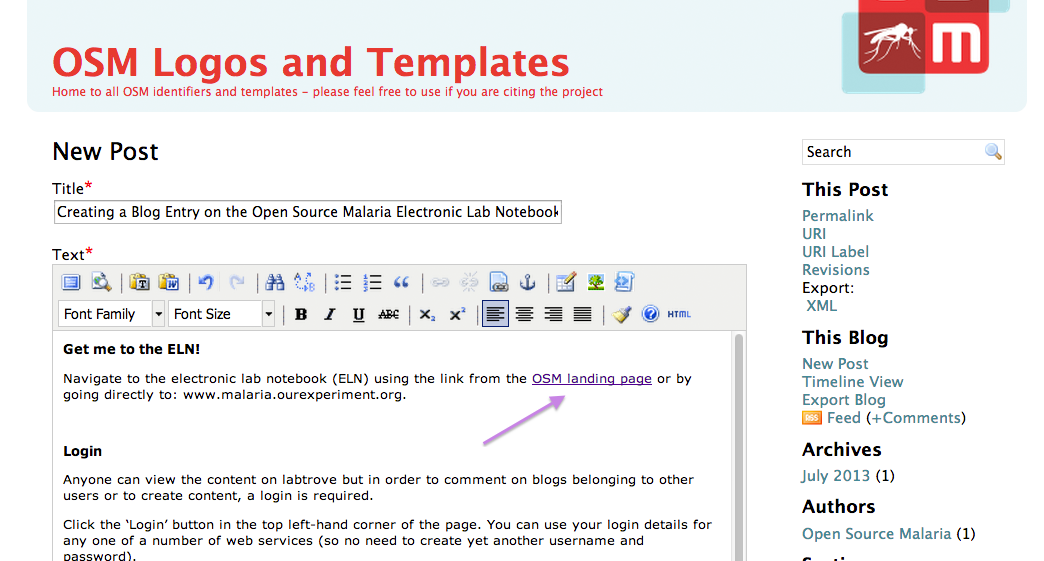Click the insert link chain icon
This screenshot has height=561, width=1044.
tap(440, 282)
